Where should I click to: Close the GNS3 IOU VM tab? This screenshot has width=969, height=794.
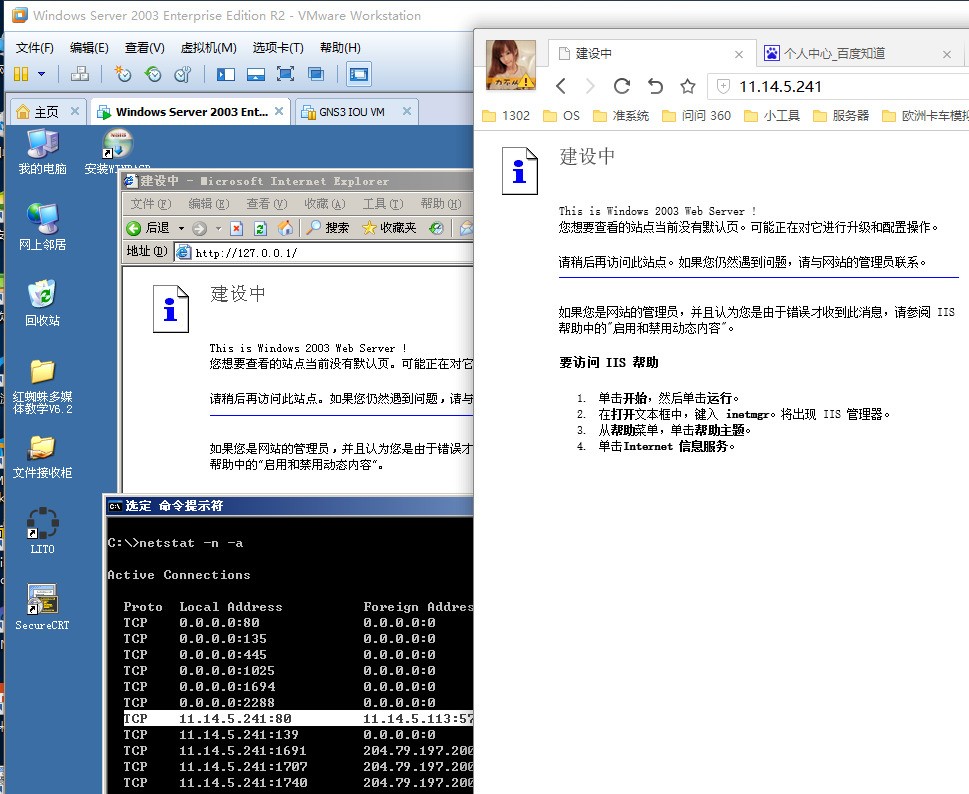point(407,111)
